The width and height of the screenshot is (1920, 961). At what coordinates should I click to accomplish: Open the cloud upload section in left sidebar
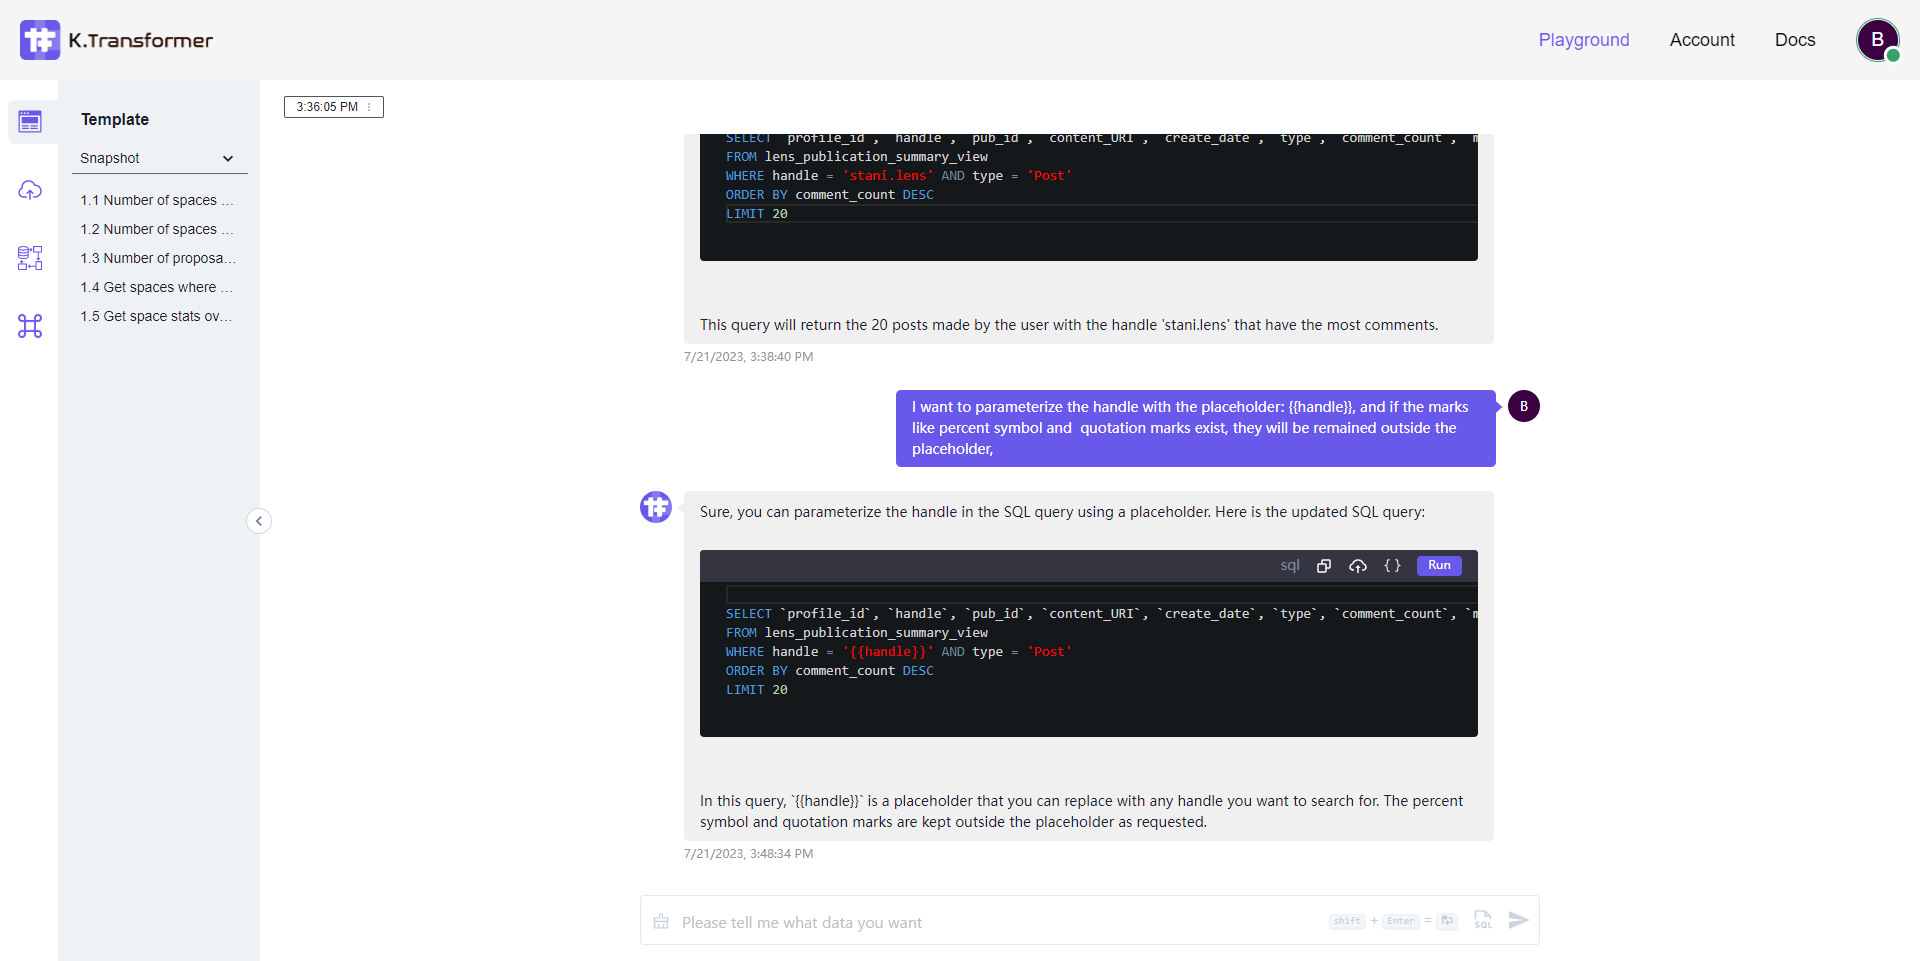tap(30, 190)
